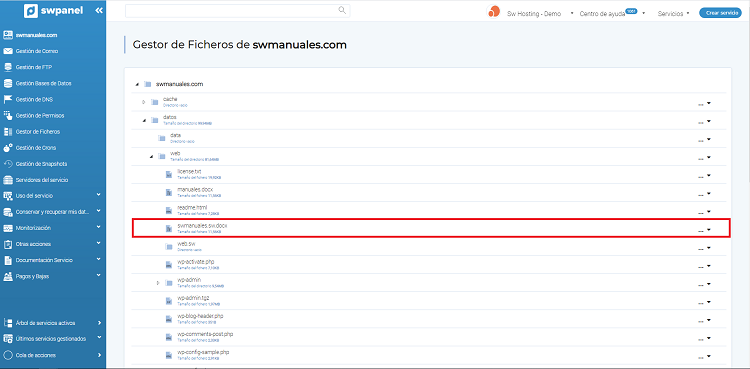Viewport: 750px width, 369px height.
Task: Click the Sw Hosting orange avatar icon
Action: 493,11
